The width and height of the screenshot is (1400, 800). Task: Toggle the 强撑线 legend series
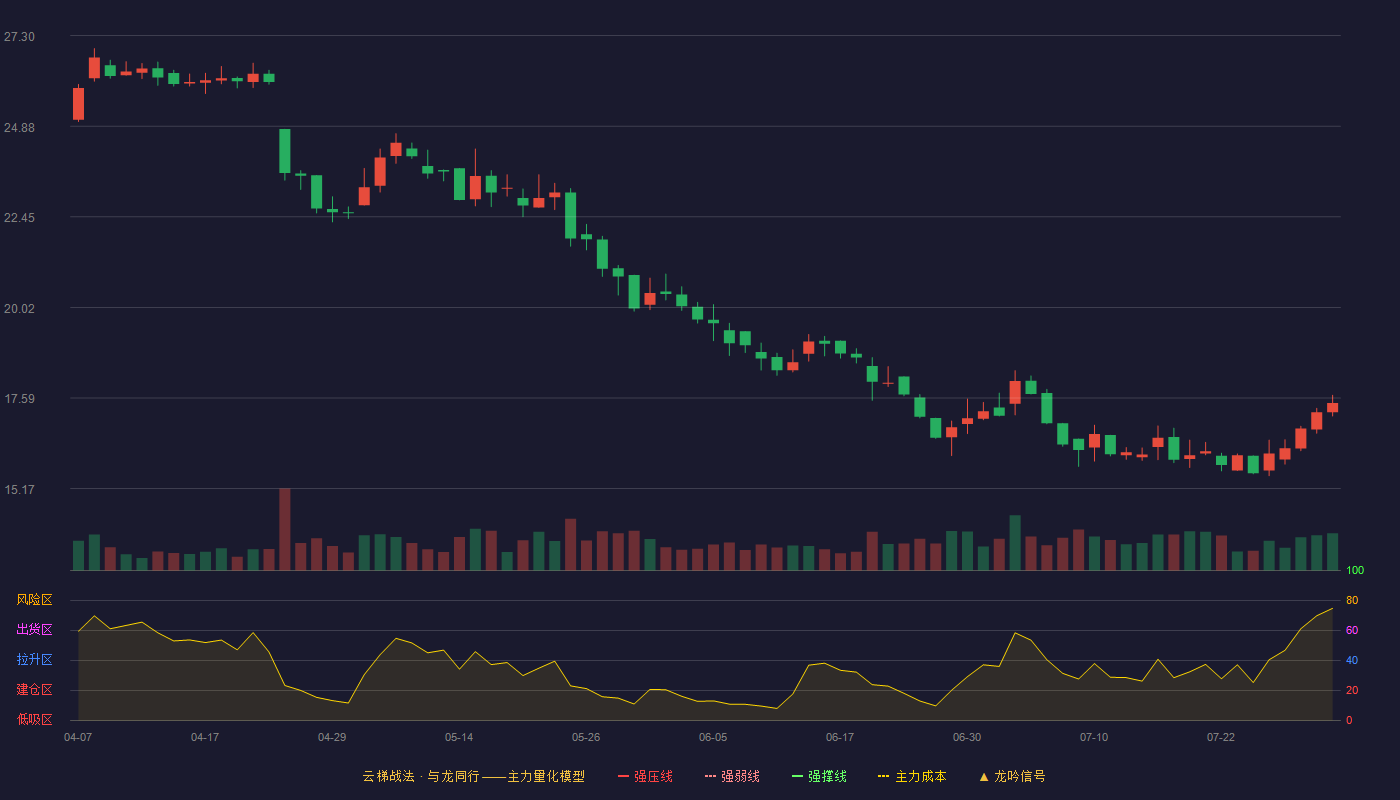(819, 776)
